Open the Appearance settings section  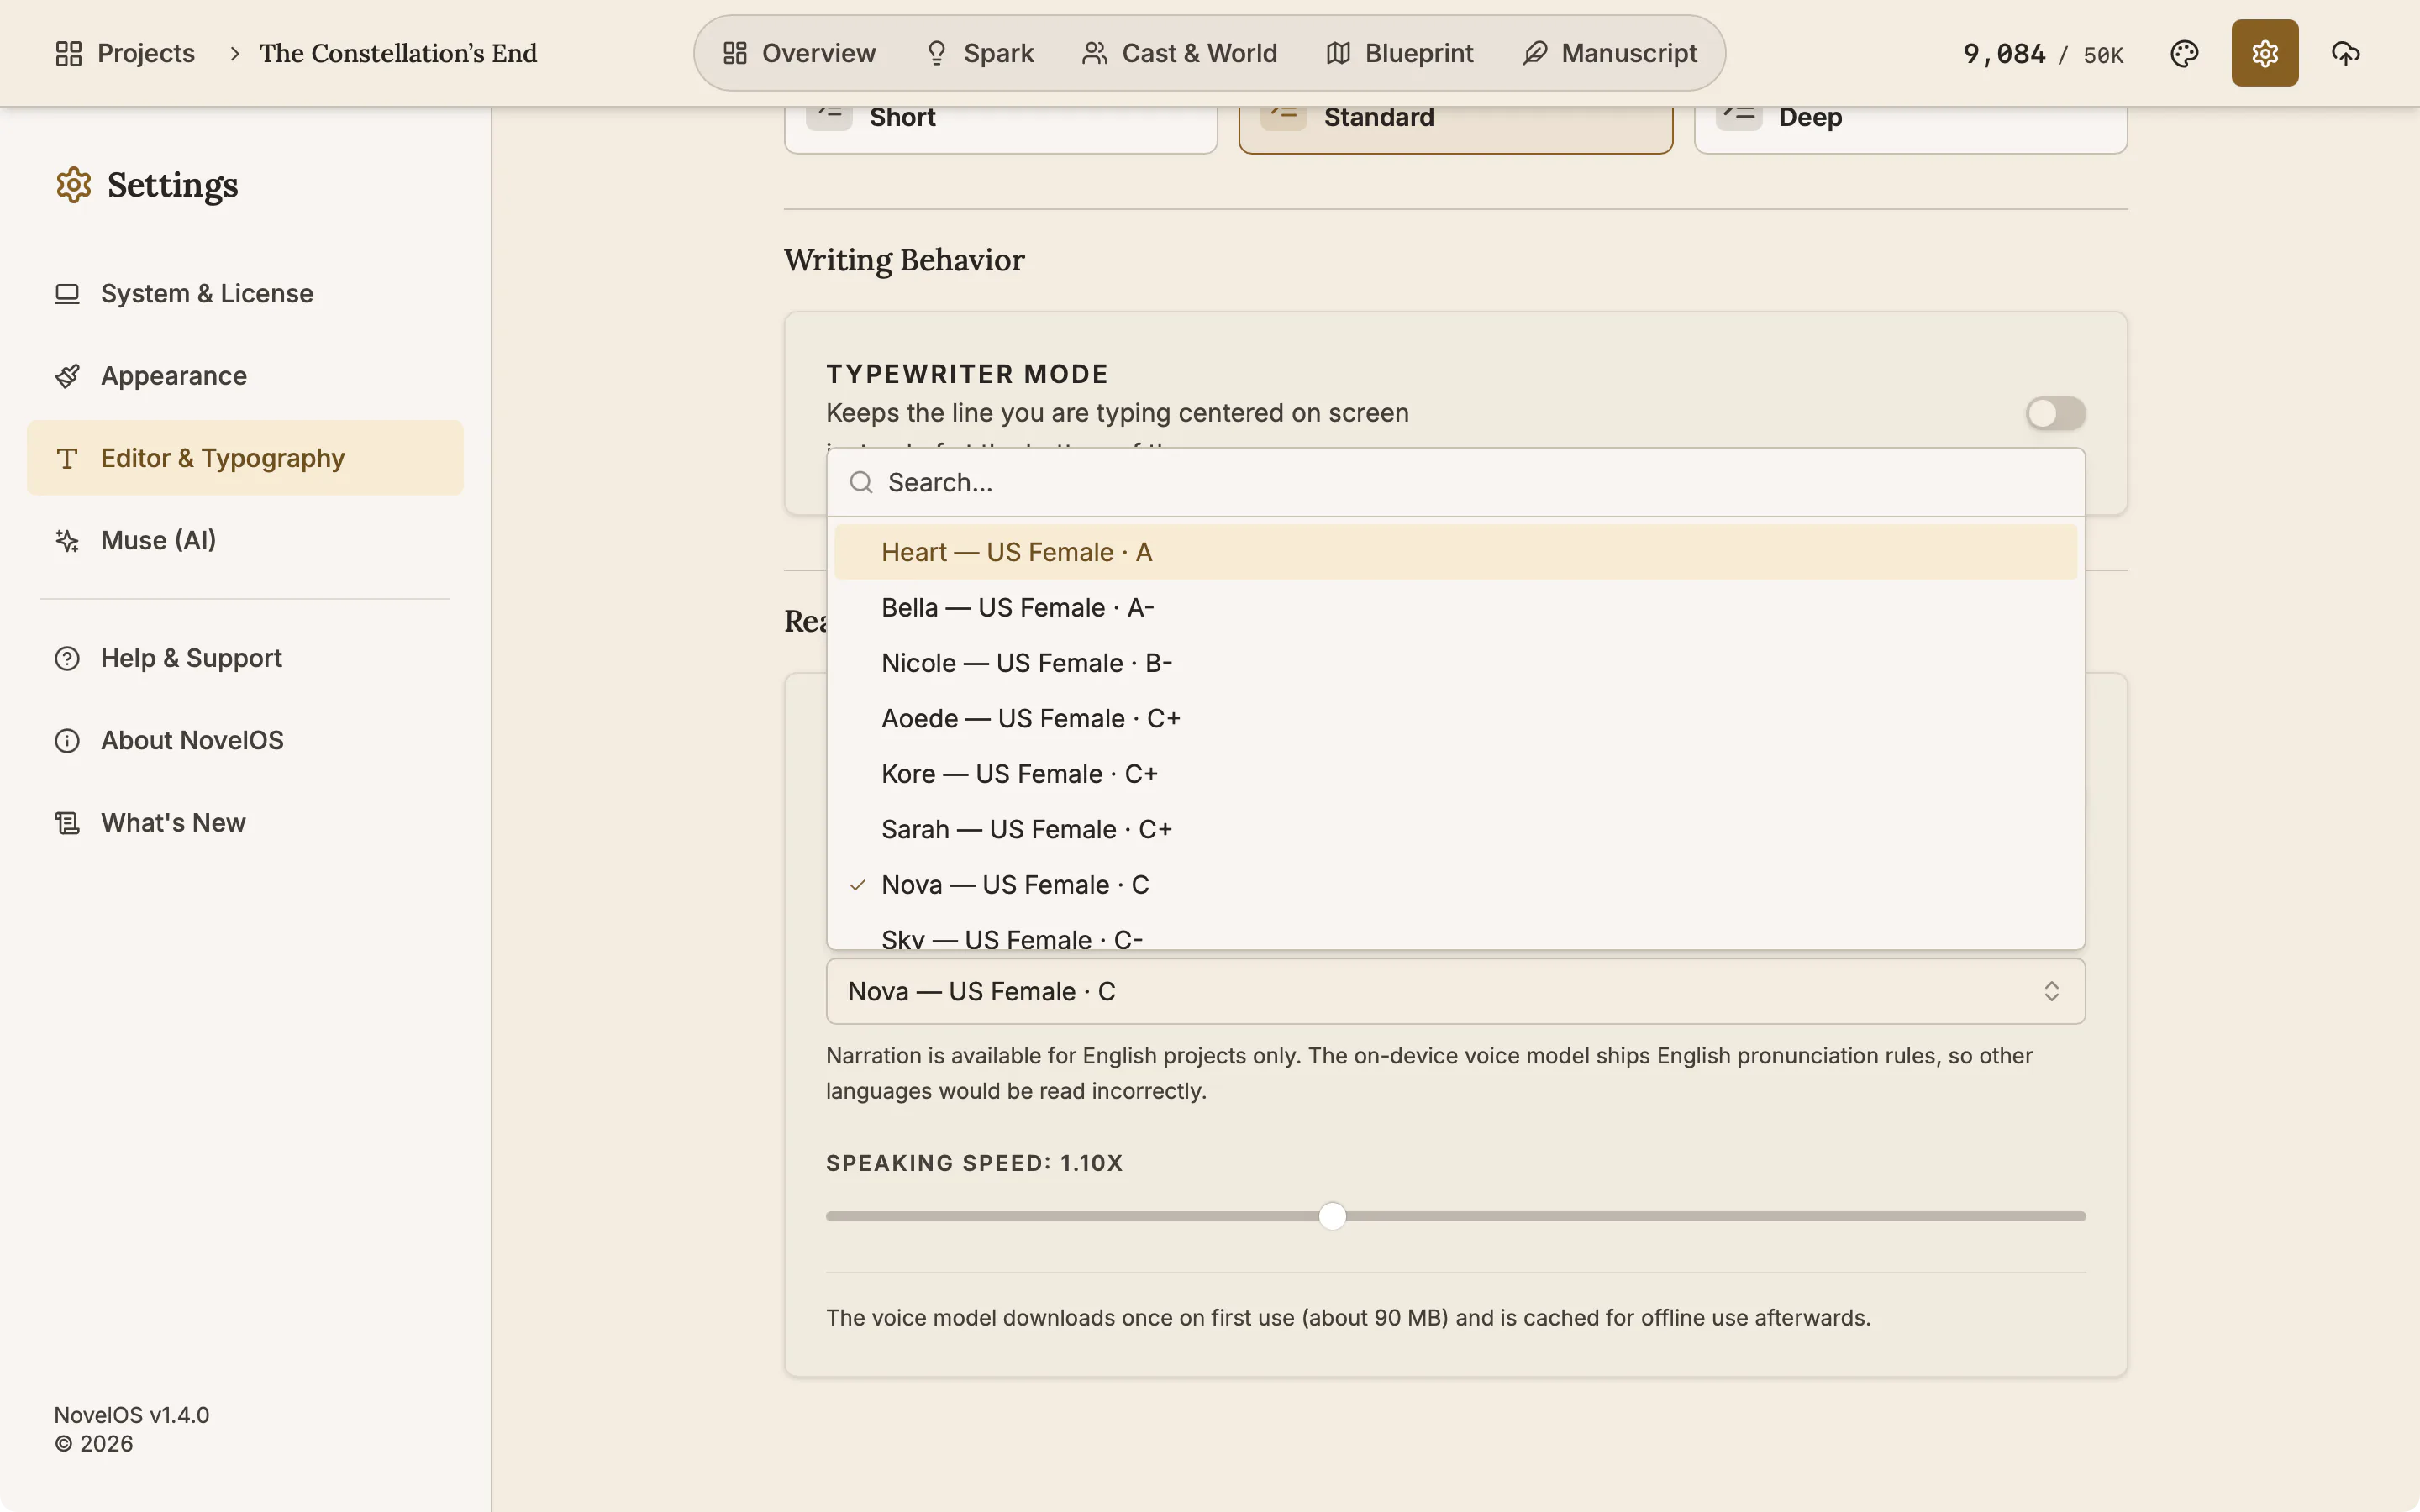tap(245, 376)
